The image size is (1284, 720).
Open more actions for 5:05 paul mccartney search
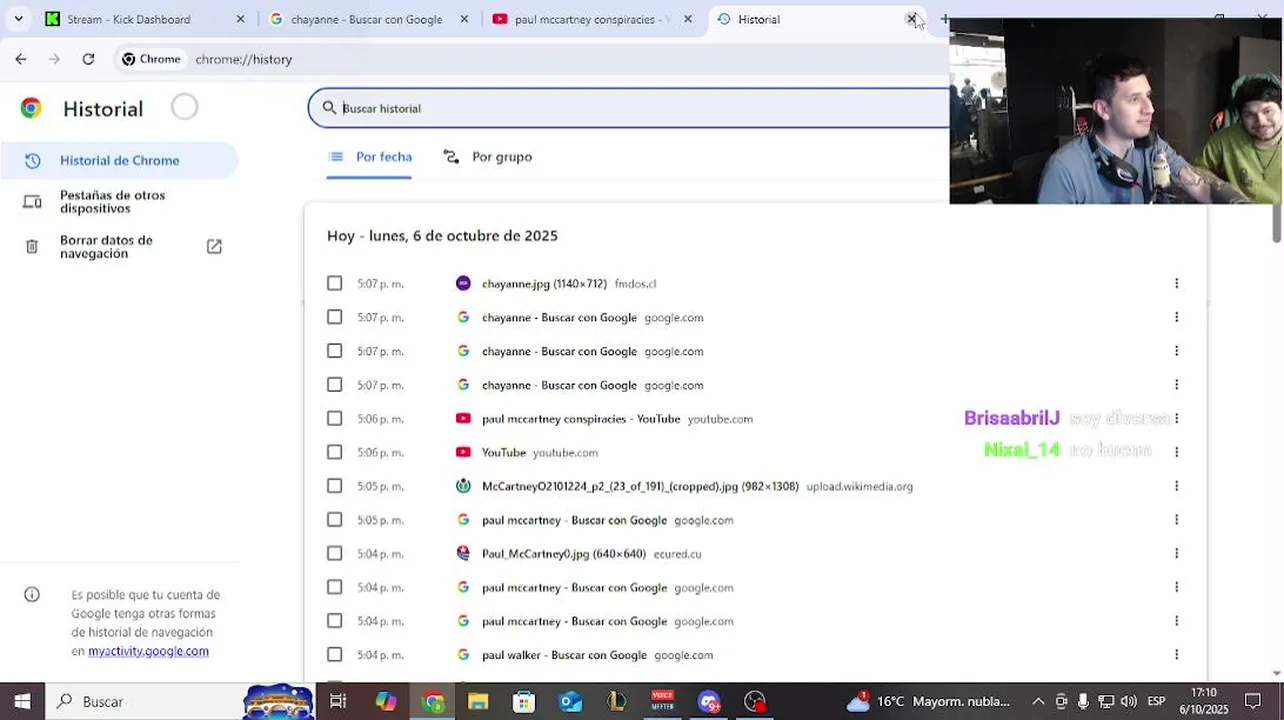1176,520
